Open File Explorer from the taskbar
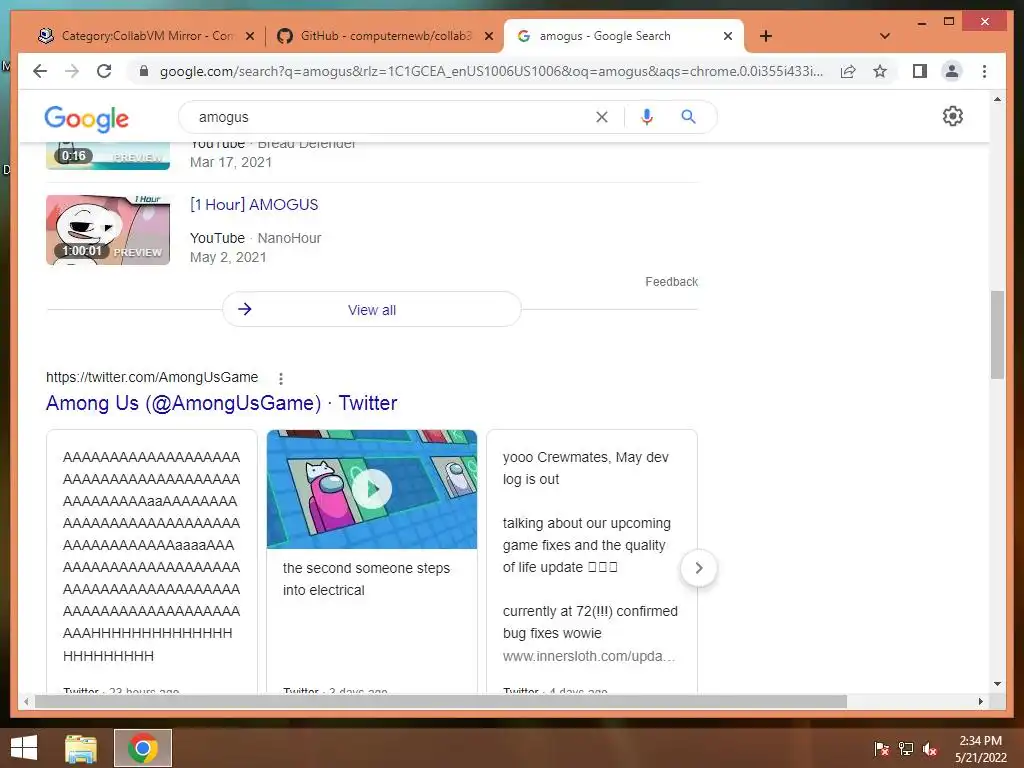 [81, 748]
